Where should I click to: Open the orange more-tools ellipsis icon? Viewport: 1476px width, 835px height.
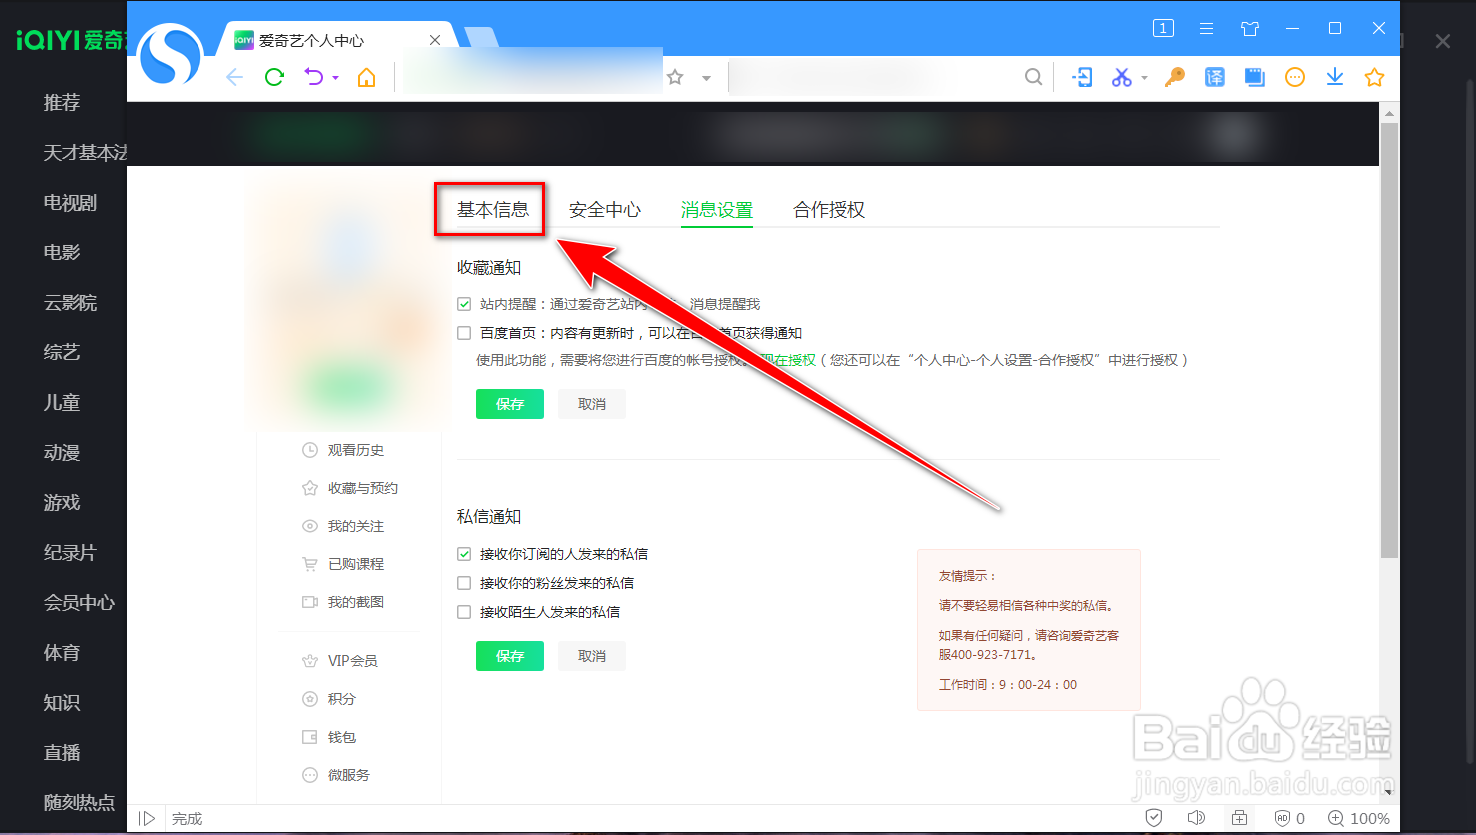1295,77
